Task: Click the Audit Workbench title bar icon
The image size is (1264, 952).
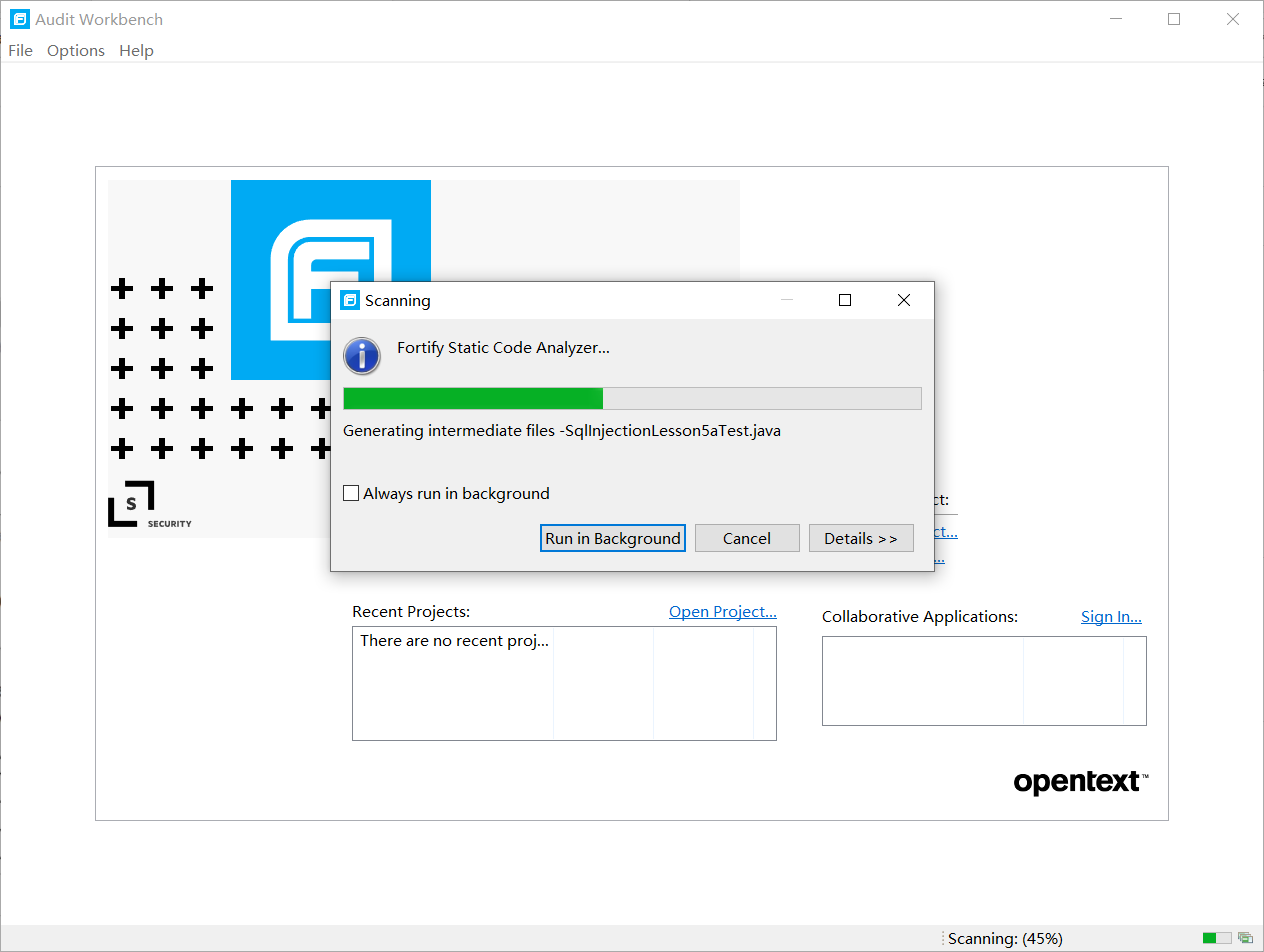Action: (19, 19)
